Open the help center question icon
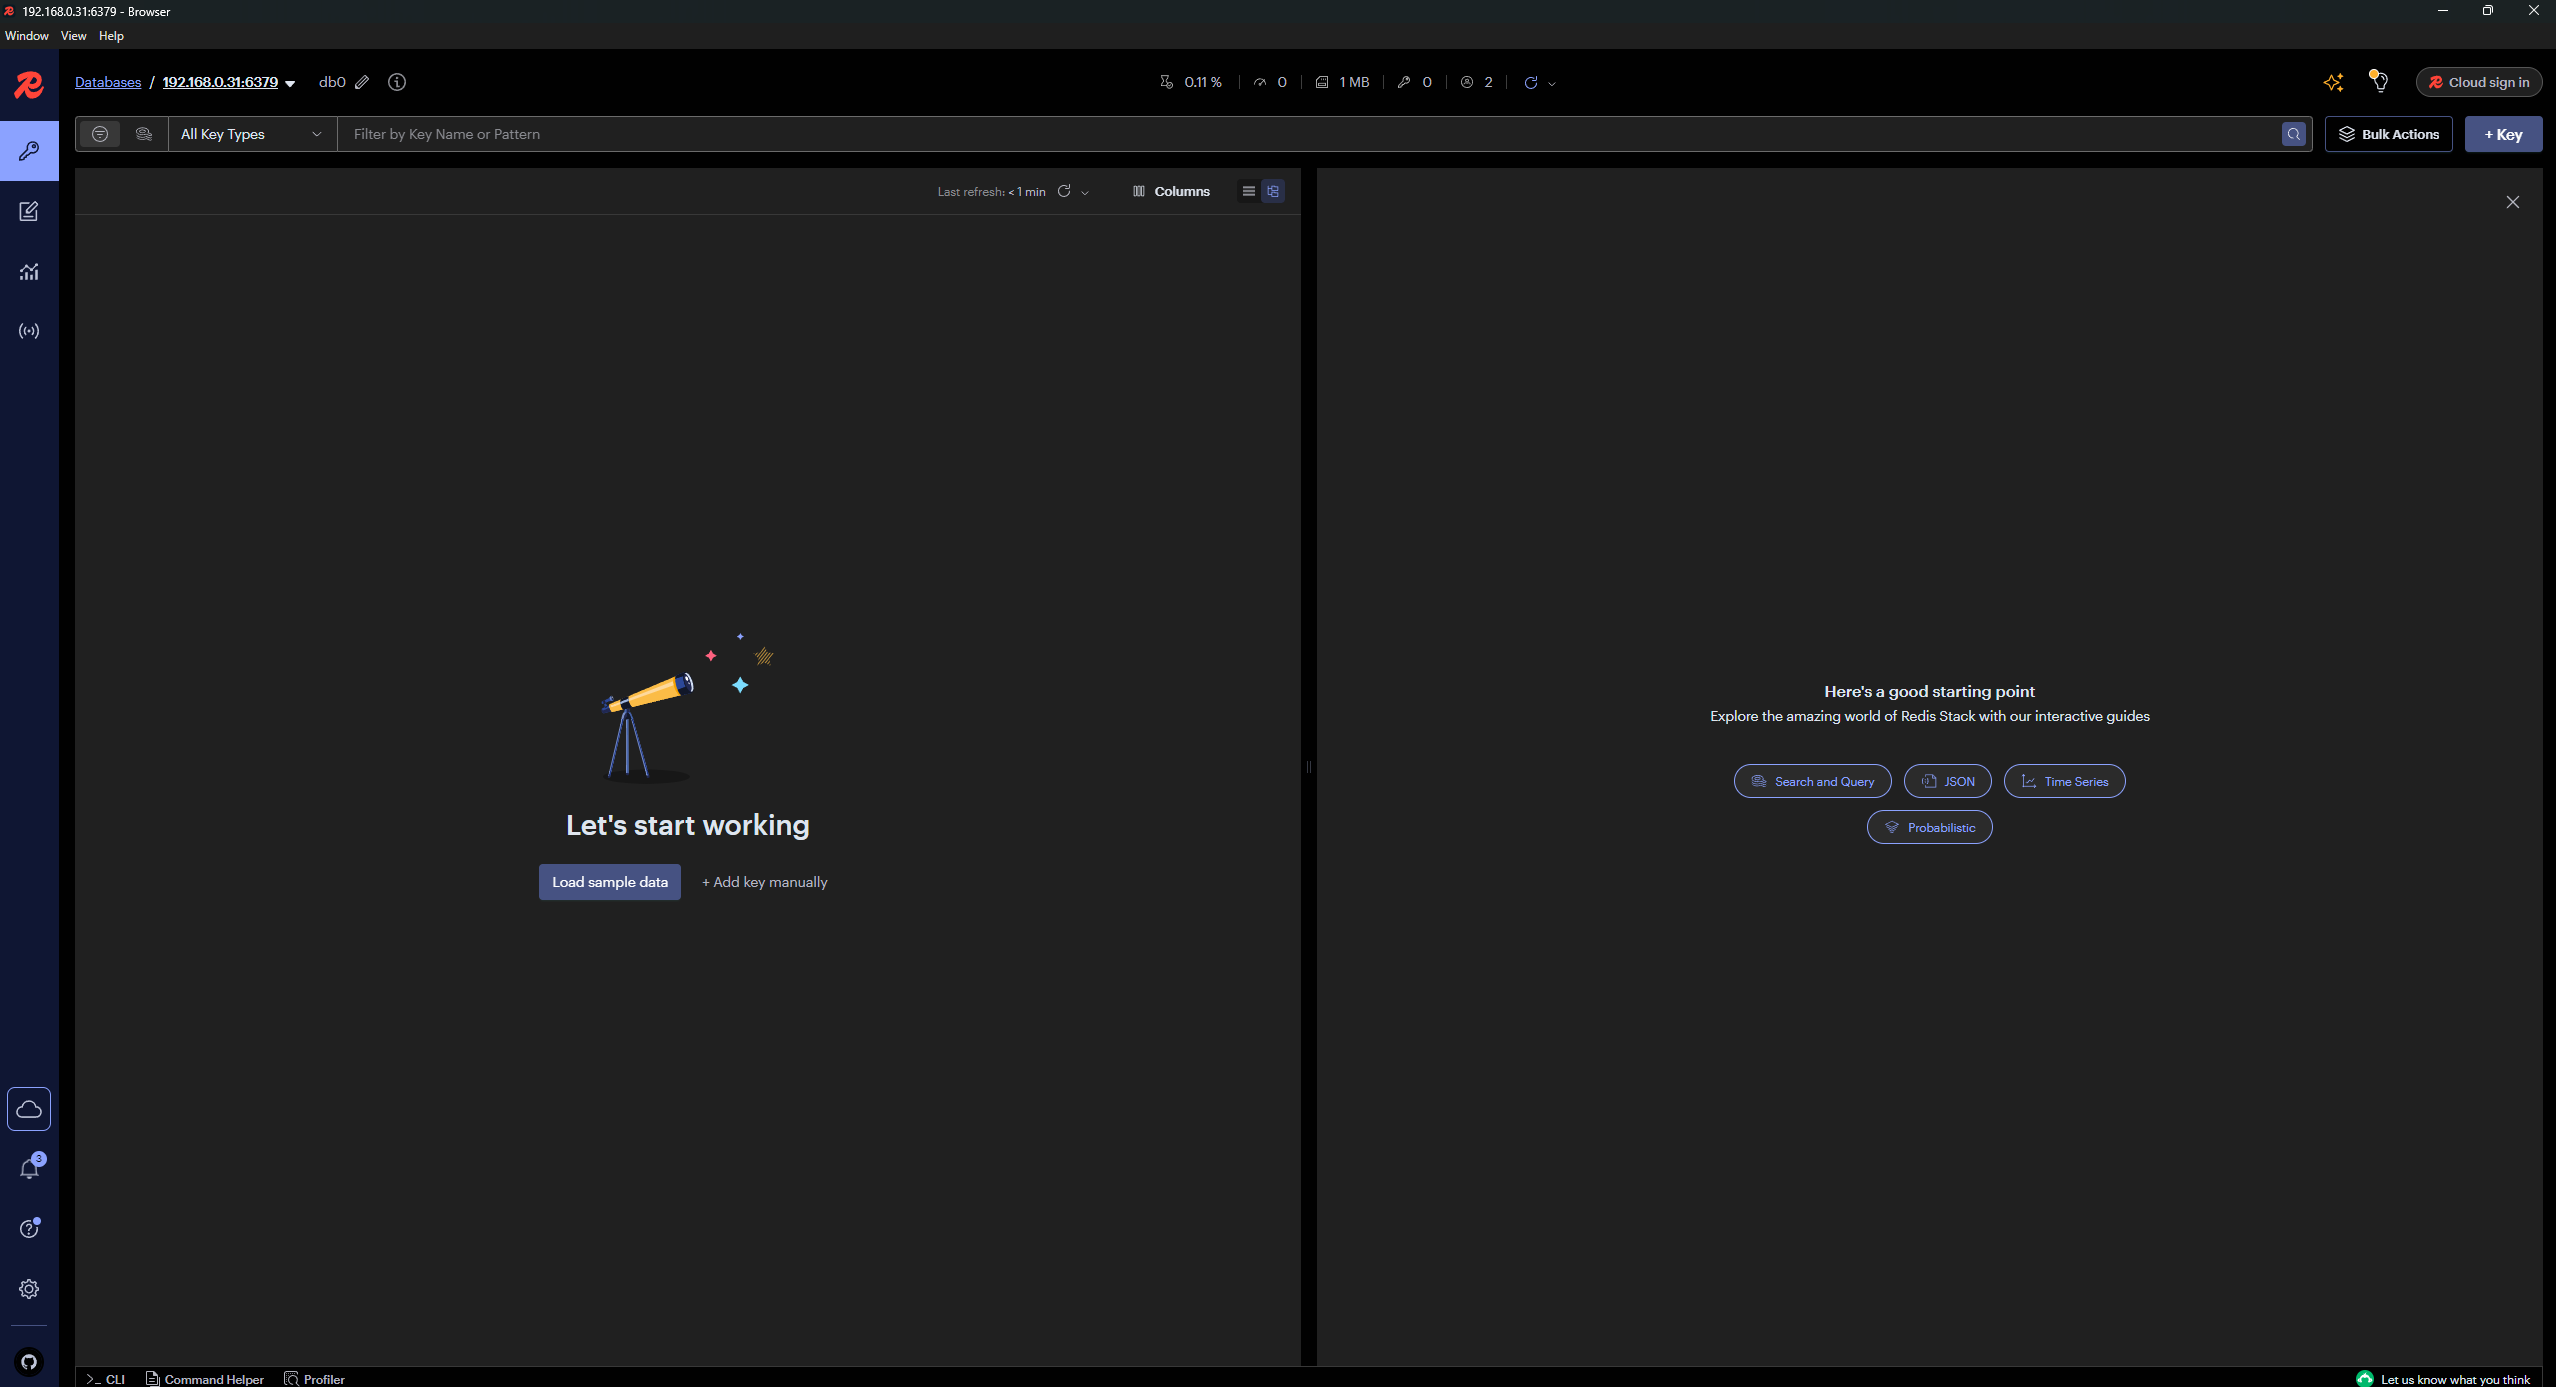 point(29,1229)
